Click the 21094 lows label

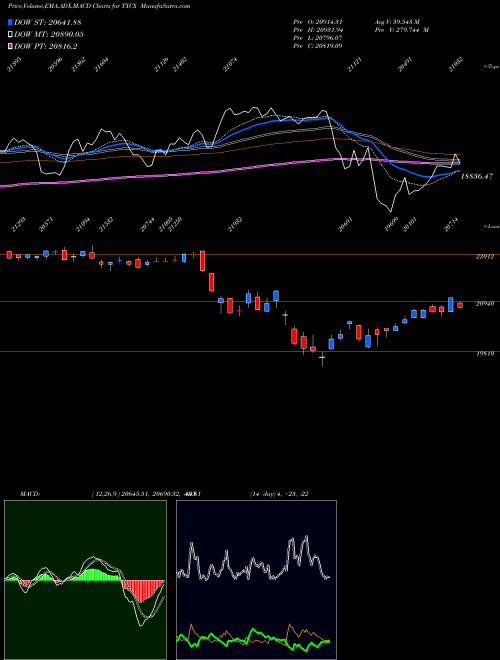(x=83, y=225)
